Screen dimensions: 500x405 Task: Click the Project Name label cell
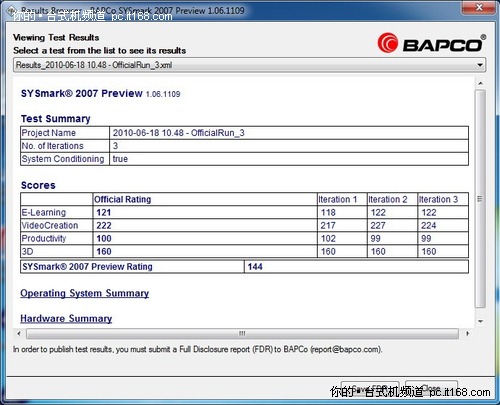coord(65,133)
